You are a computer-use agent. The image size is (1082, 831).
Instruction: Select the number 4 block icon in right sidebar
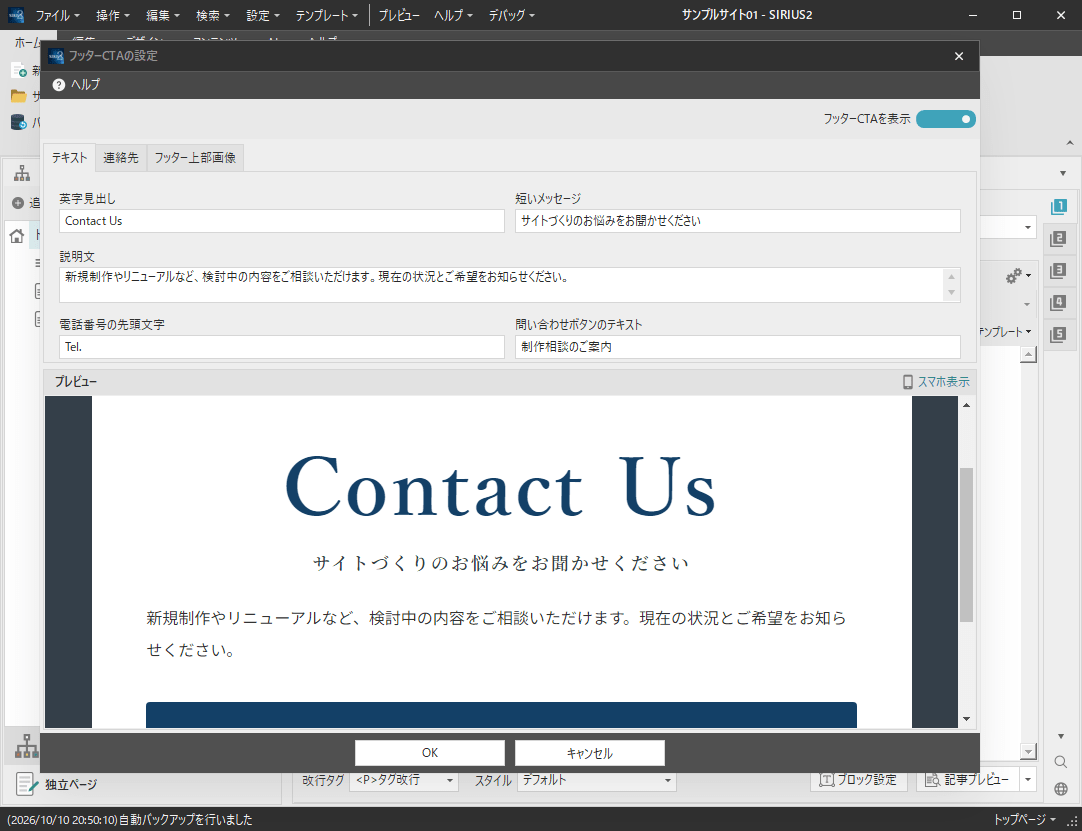(x=1057, y=302)
